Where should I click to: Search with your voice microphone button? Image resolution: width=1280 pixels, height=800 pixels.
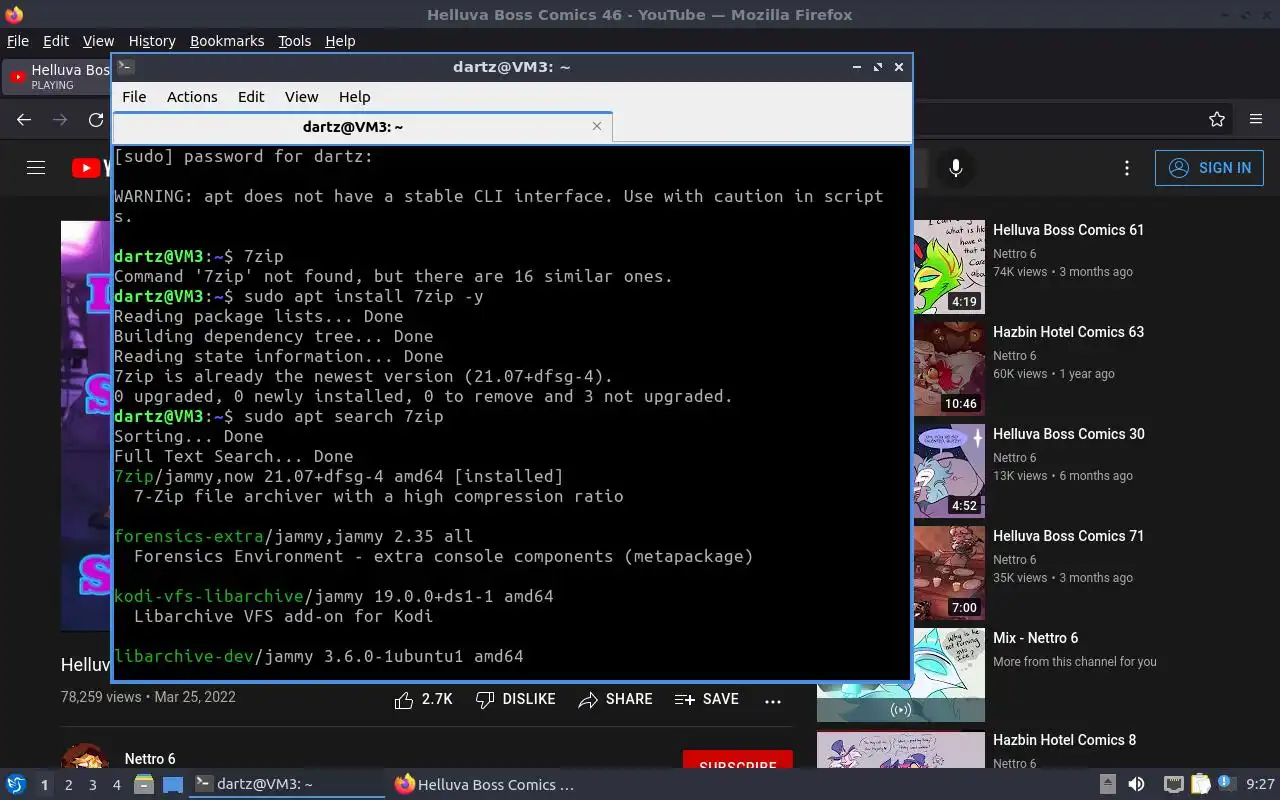tap(956, 168)
